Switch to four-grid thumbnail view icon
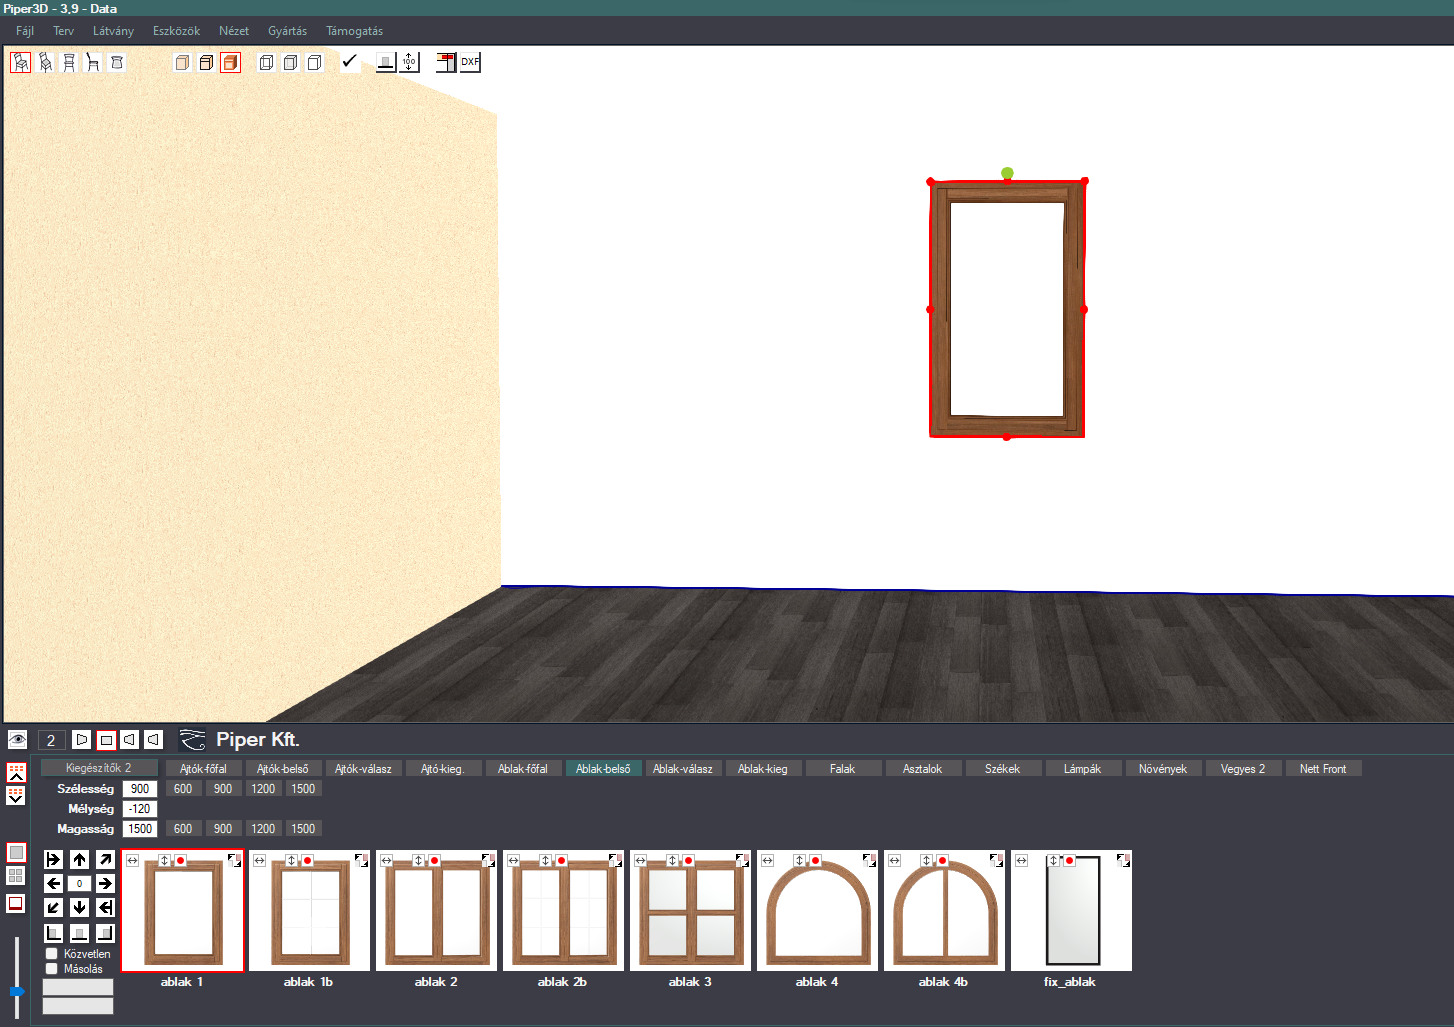 point(16,876)
